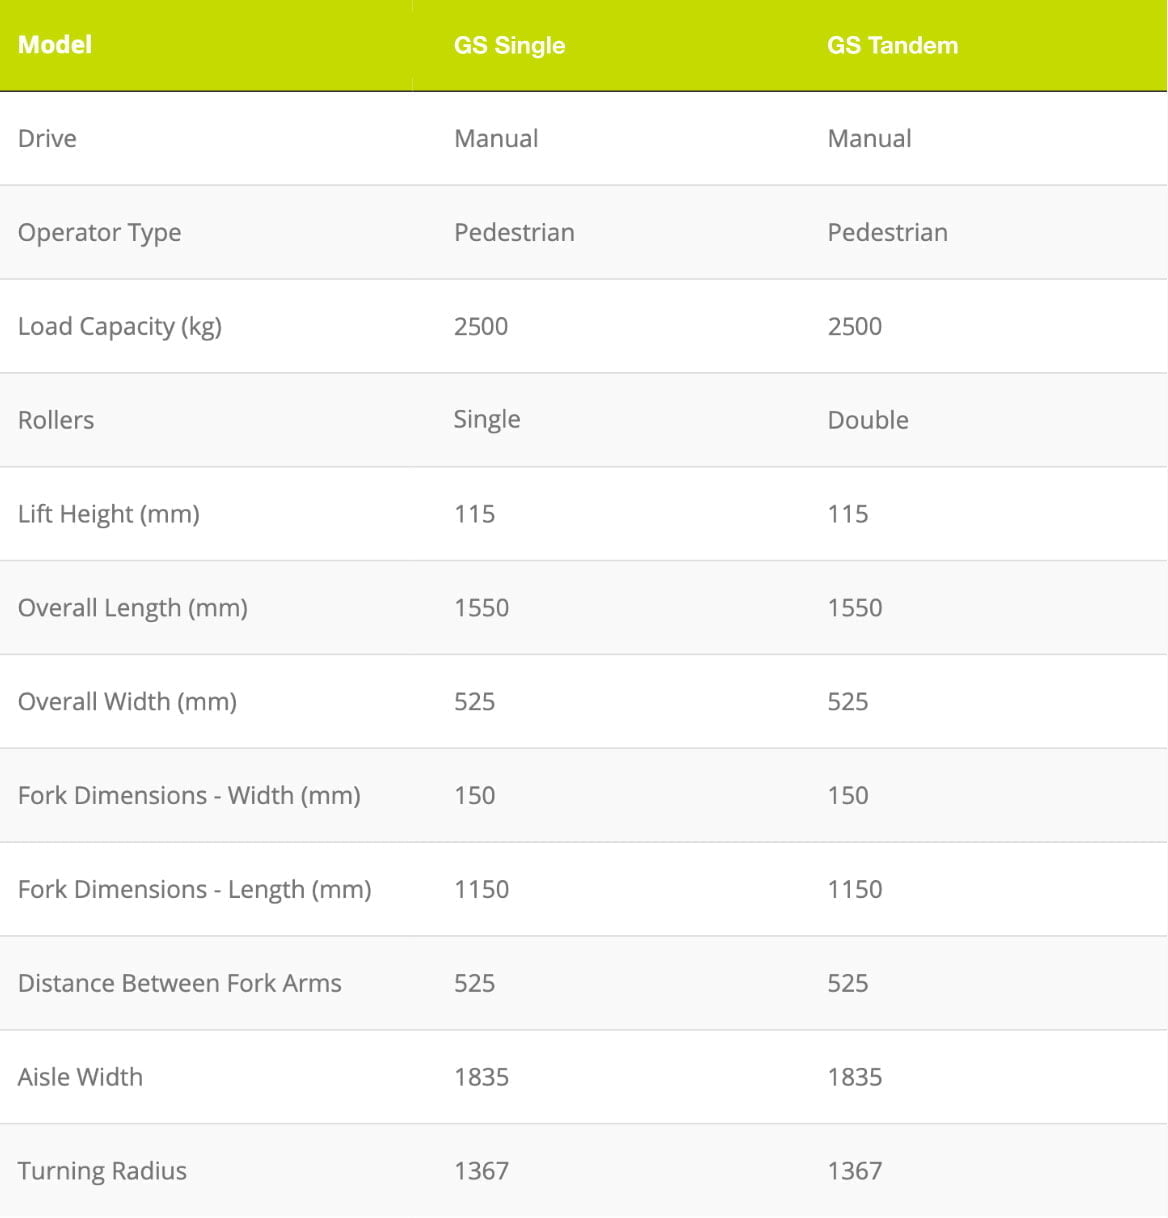Image resolution: width=1168 pixels, height=1218 pixels.
Task: Select the Lift Height (mm) label
Action: (x=108, y=514)
